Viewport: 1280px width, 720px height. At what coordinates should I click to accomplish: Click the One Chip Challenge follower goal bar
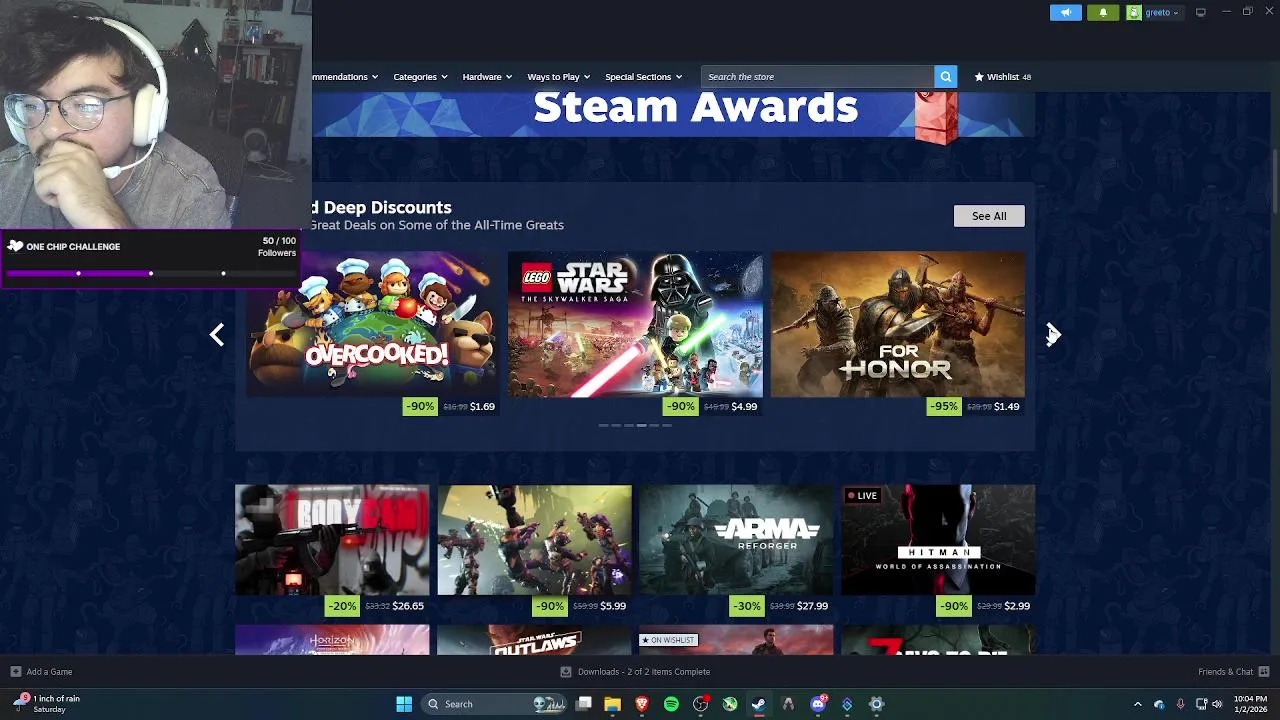tap(150, 258)
